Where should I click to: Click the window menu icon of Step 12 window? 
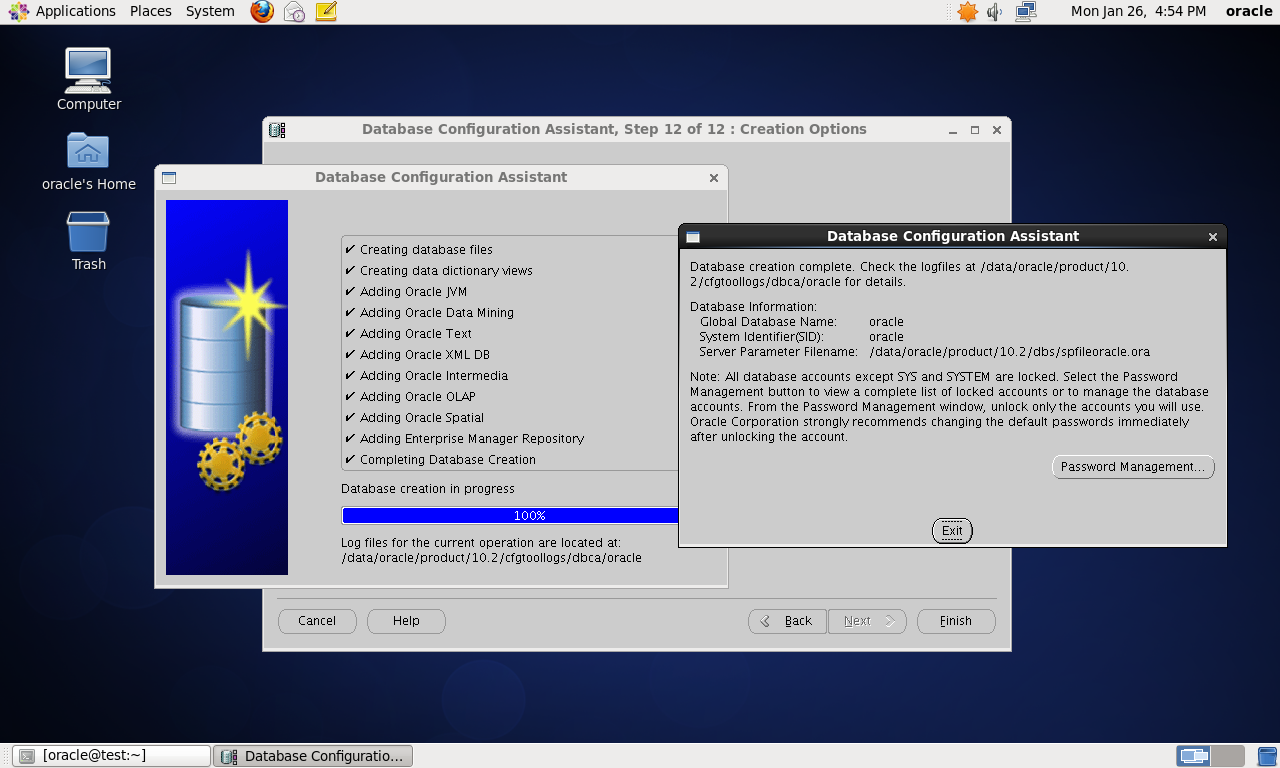pos(277,130)
